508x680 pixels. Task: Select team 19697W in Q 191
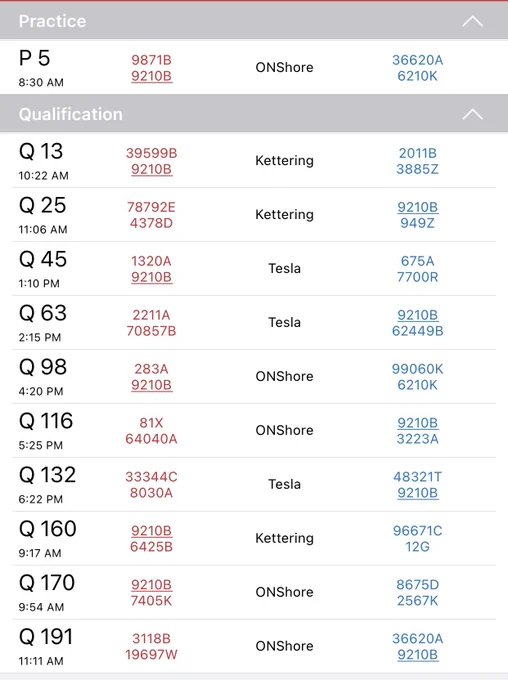tap(151, 654)
